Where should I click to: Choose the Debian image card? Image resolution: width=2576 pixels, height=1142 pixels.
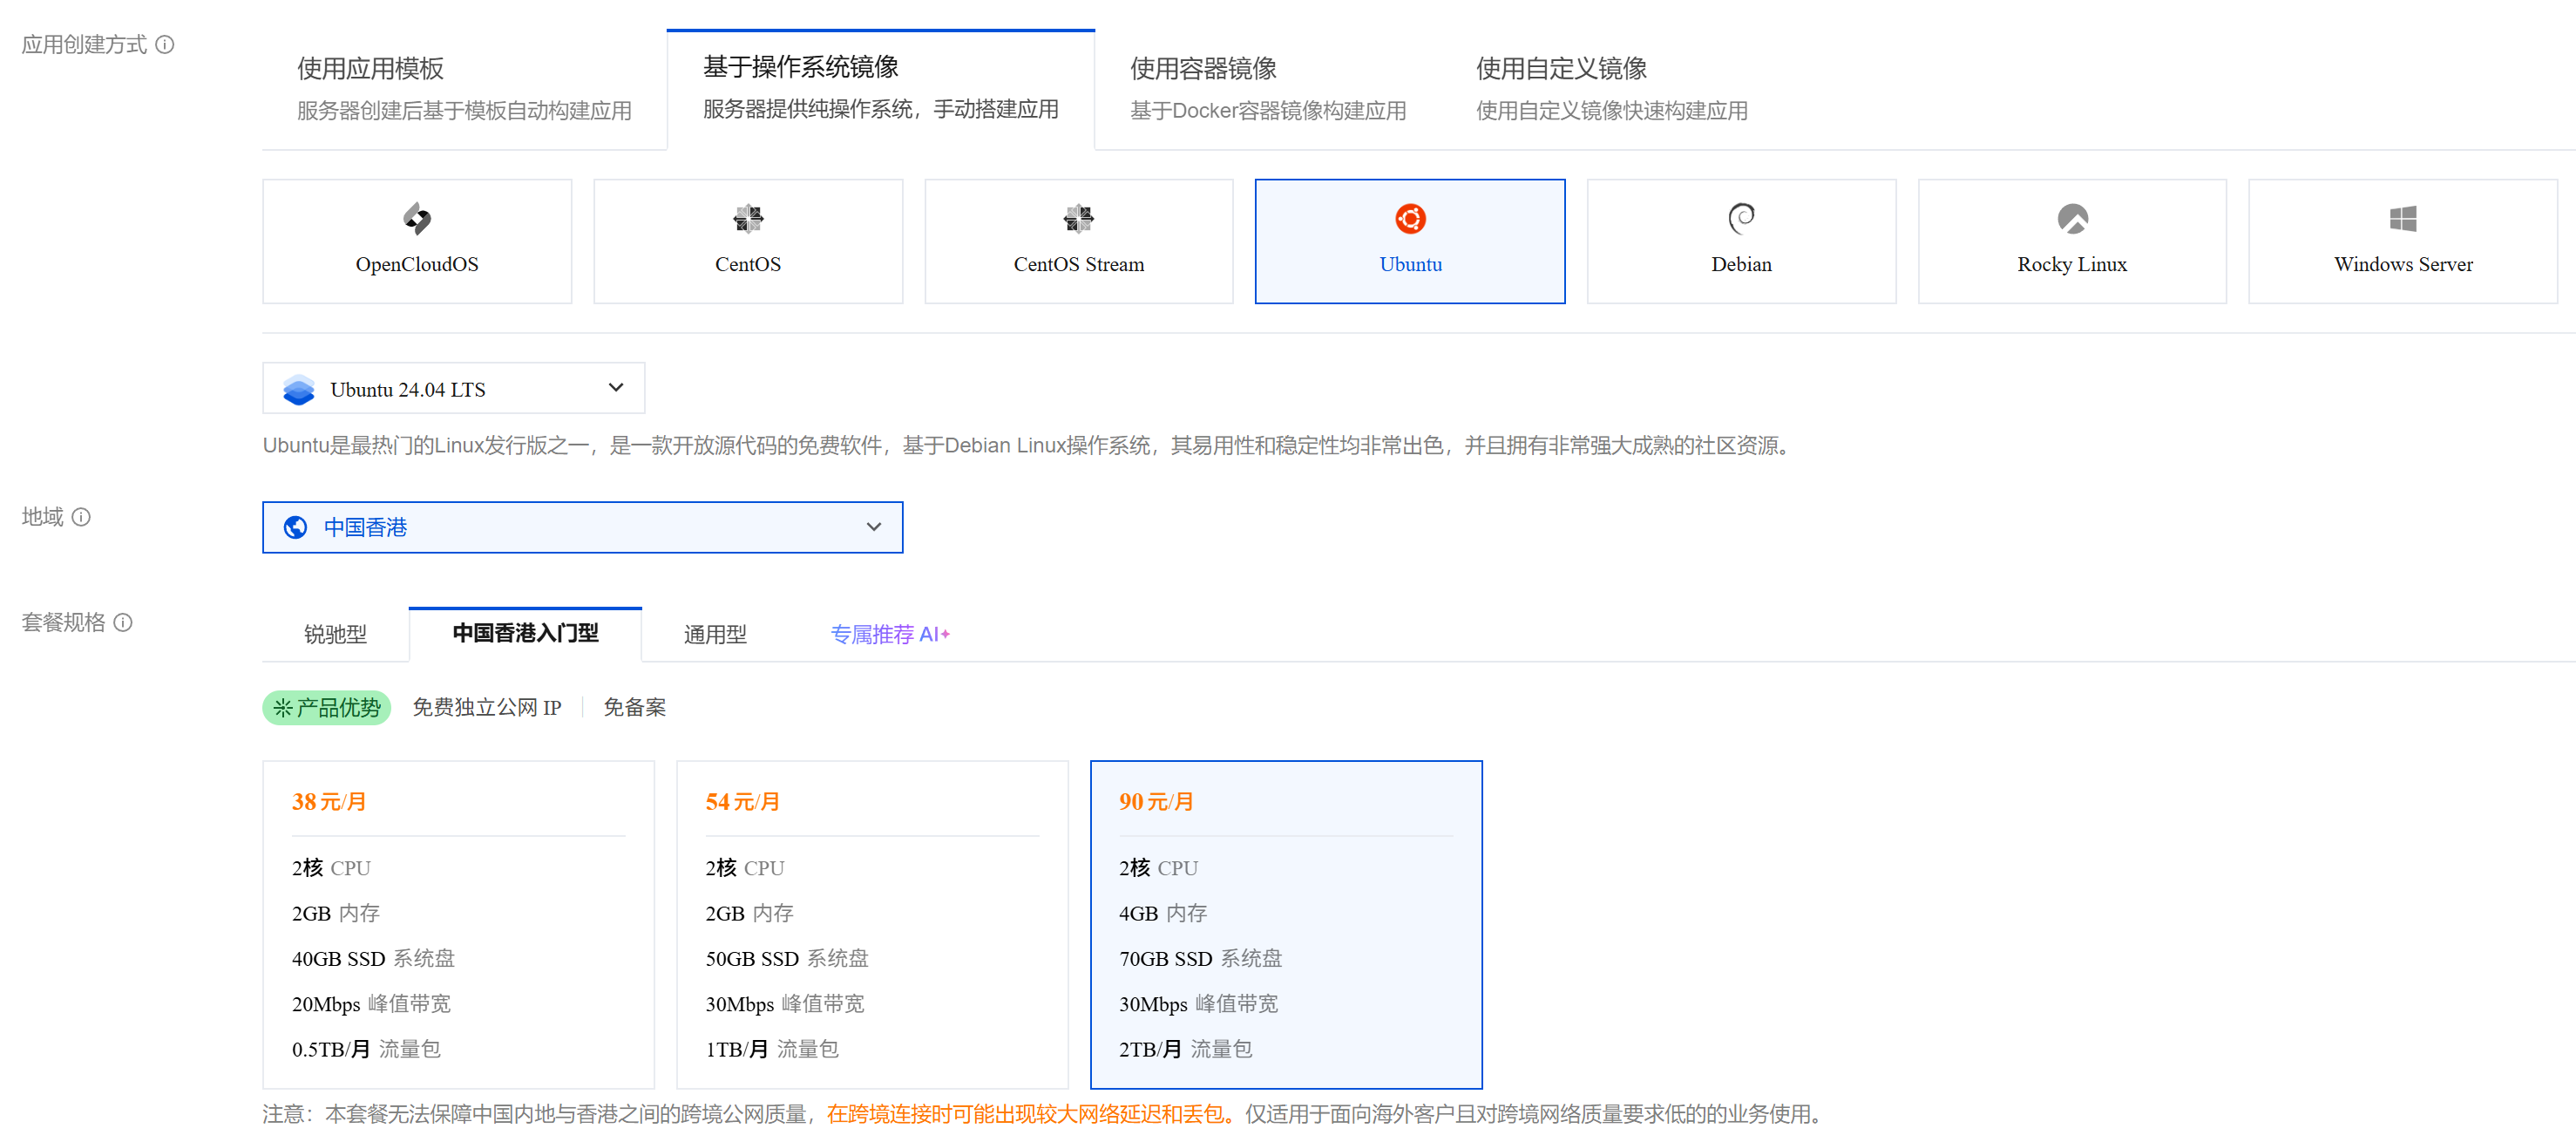[x=1741, y=241]
